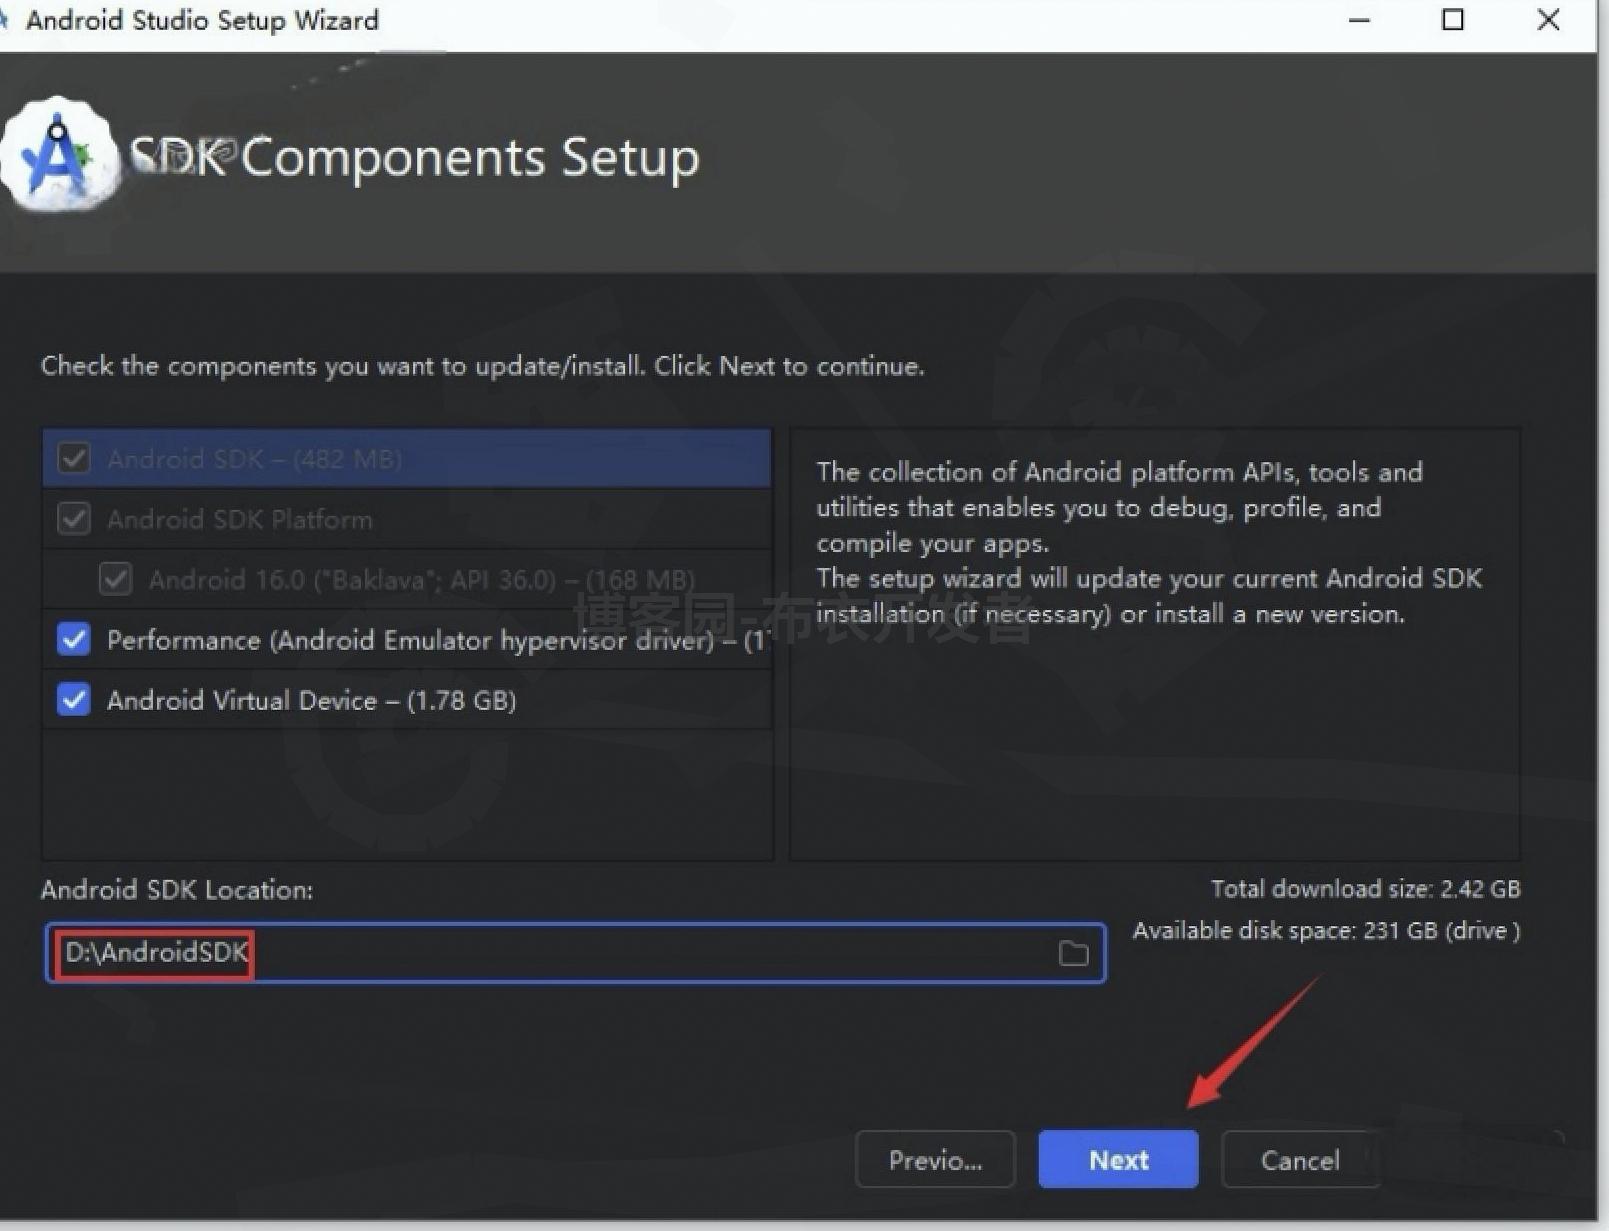Viewport: 1609px width, 1231px height.
Task: Select Android Virtual Device – (1.78 GB) text
Action: pyautogui.click(x=311, y=700)
